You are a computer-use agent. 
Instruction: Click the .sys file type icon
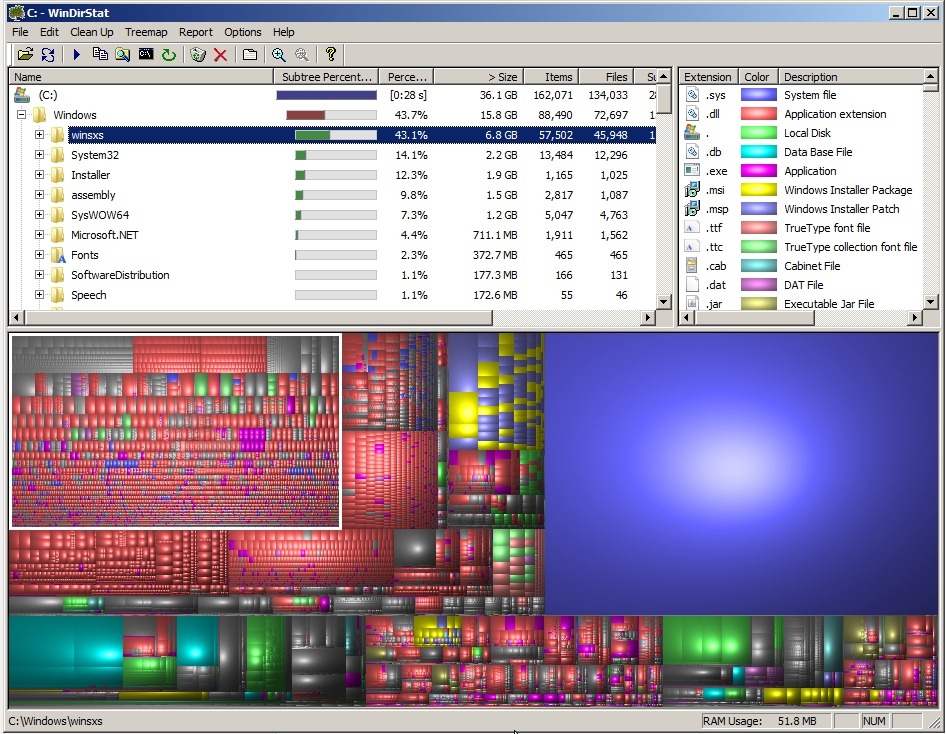pos(692,95)
